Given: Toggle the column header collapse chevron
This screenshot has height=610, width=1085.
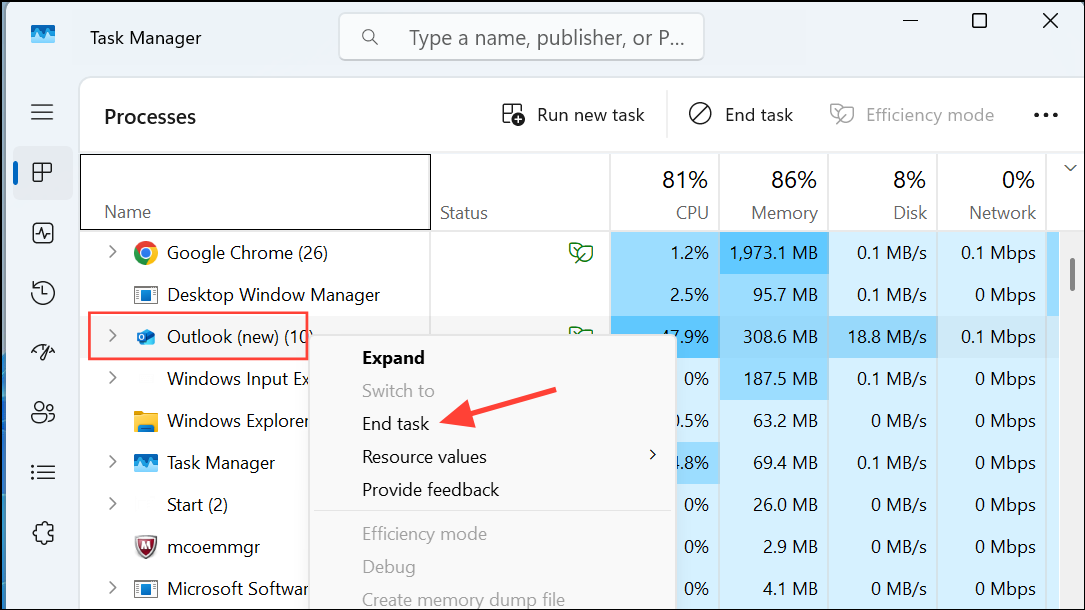Looking at the screenshot, I should coord(1070,168).
